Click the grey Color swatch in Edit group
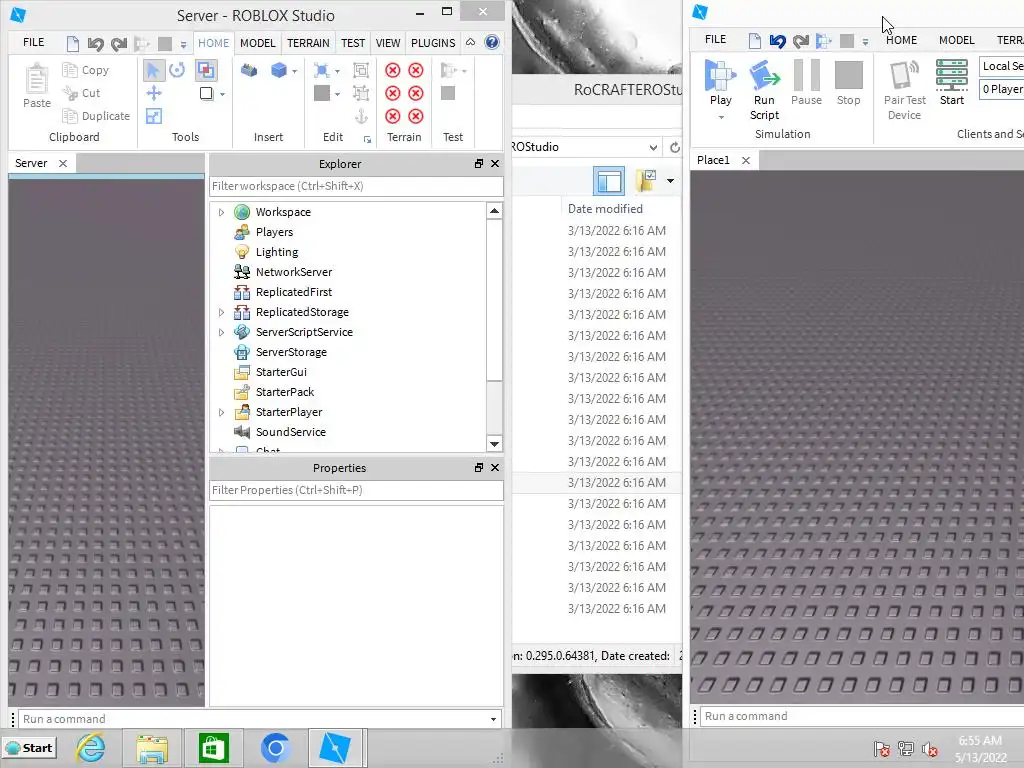 [321, 93]
